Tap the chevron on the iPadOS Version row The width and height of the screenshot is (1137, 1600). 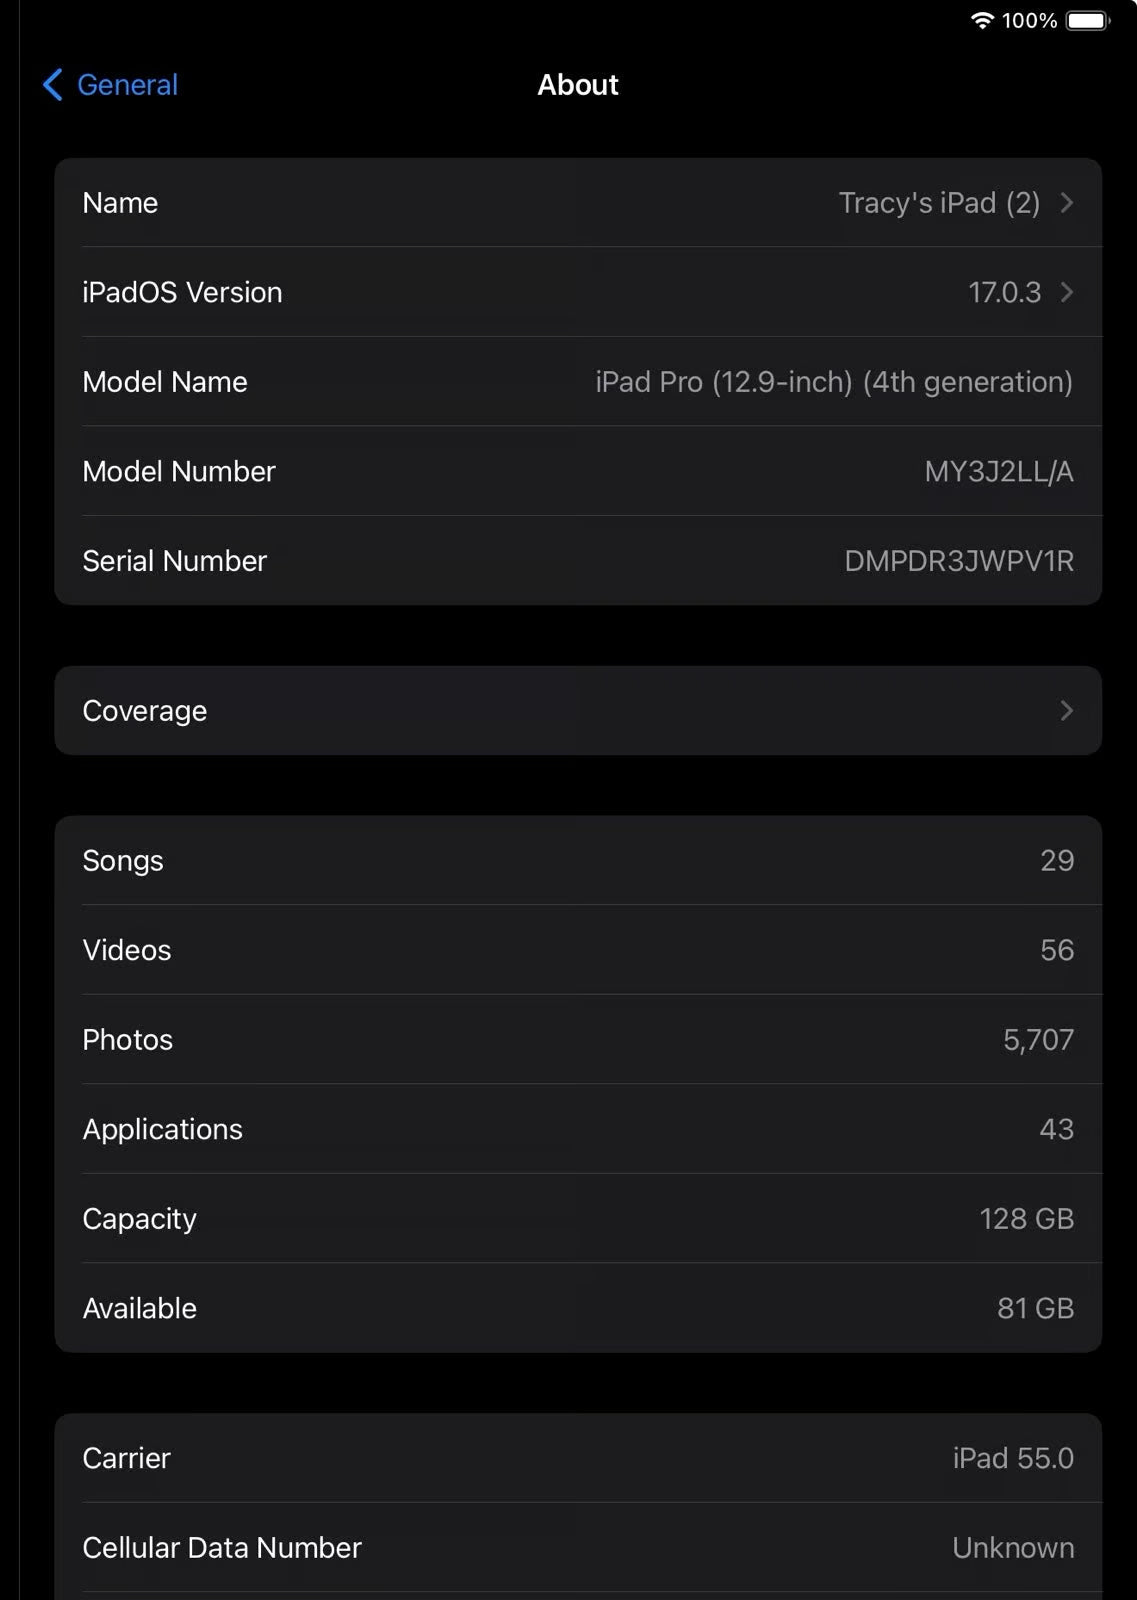1066,292
